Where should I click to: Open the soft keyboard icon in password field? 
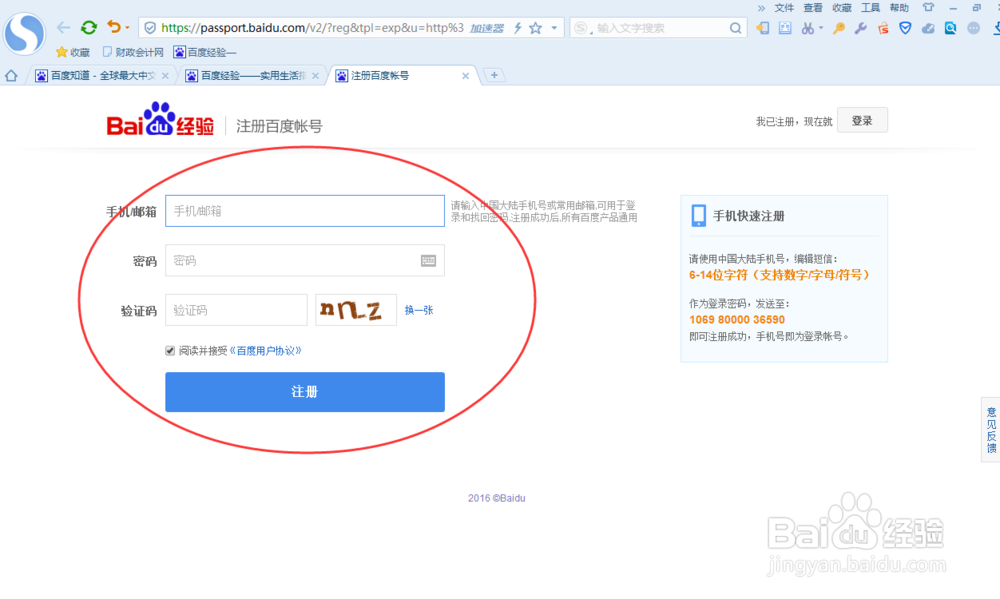[x=429, y=261]
